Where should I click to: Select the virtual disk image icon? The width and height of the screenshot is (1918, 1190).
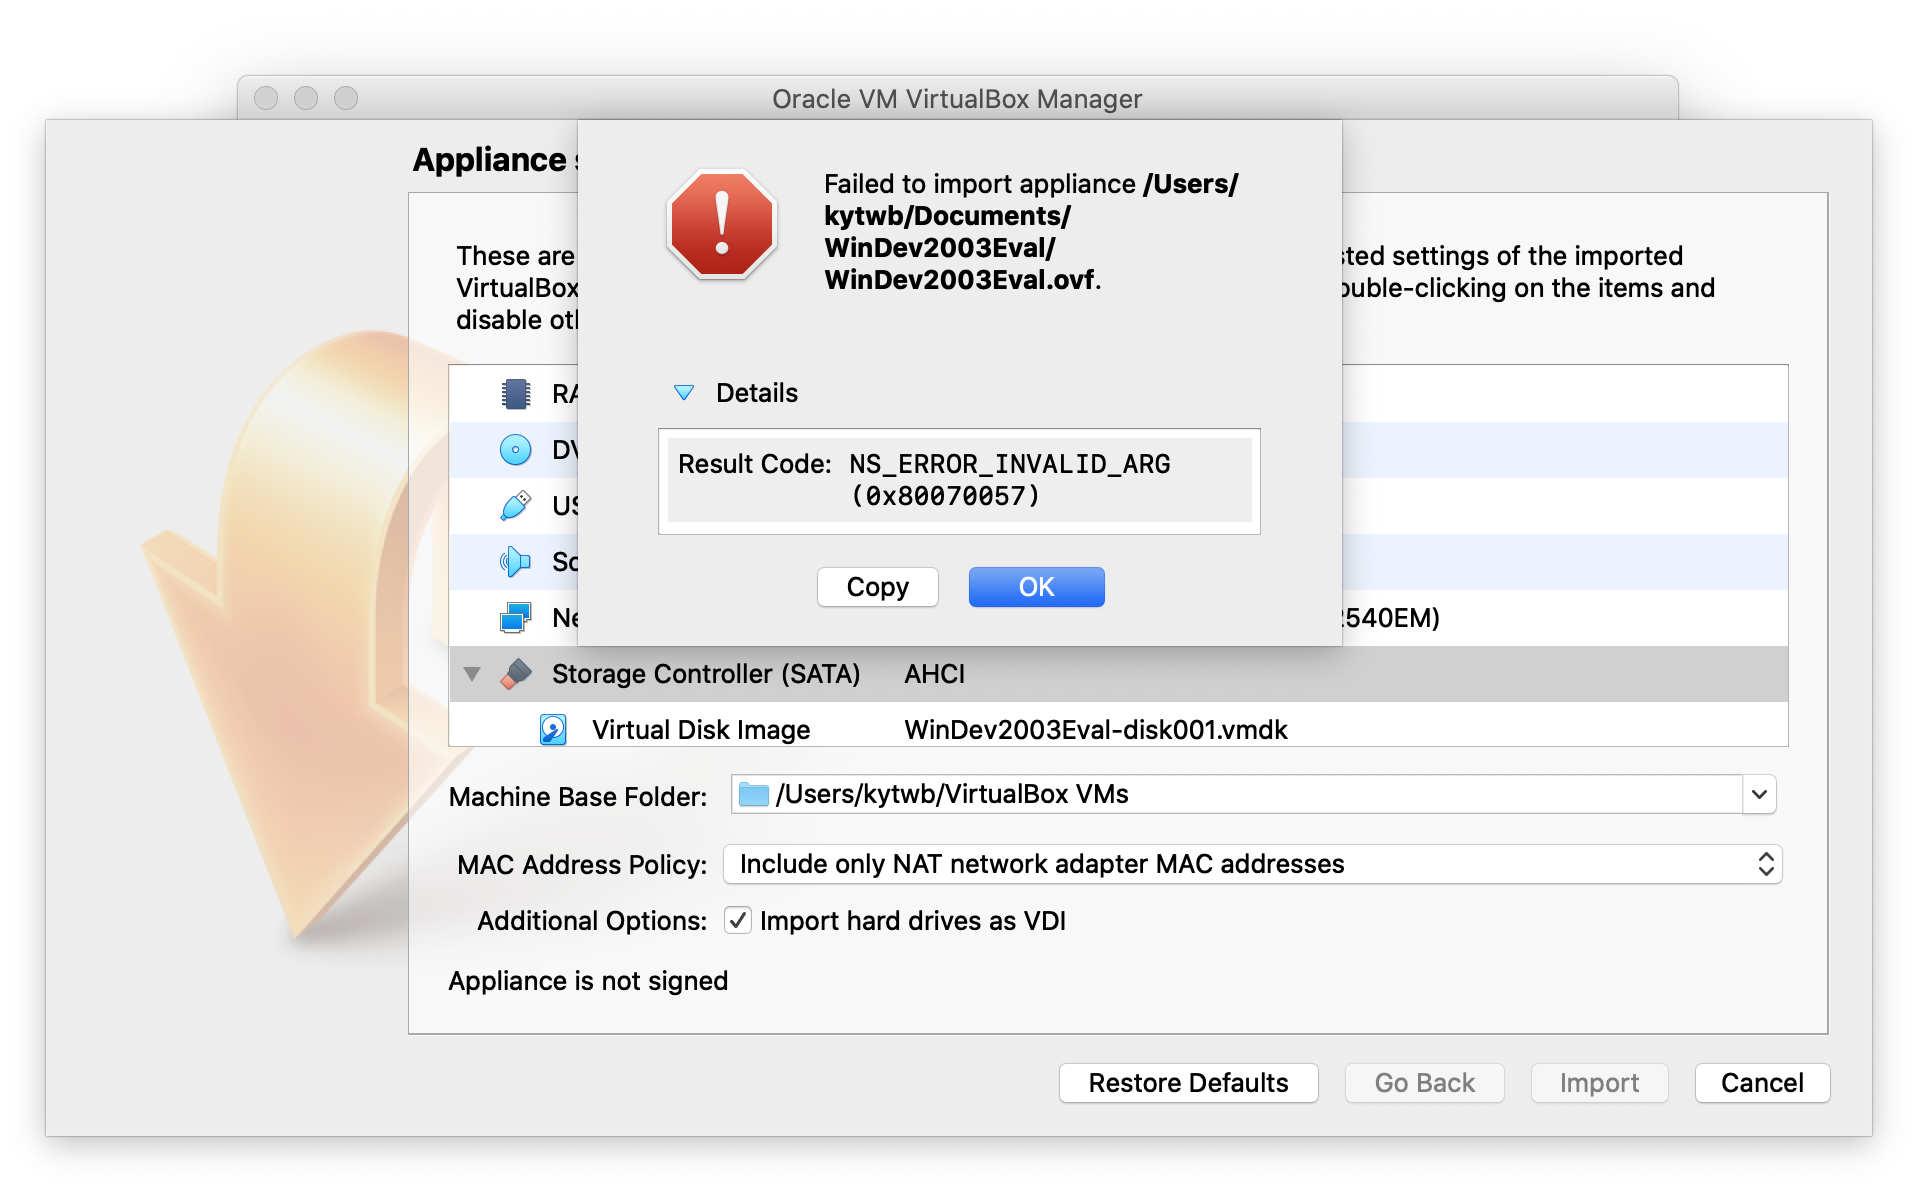pyautogui.click(x=553, y=730)
